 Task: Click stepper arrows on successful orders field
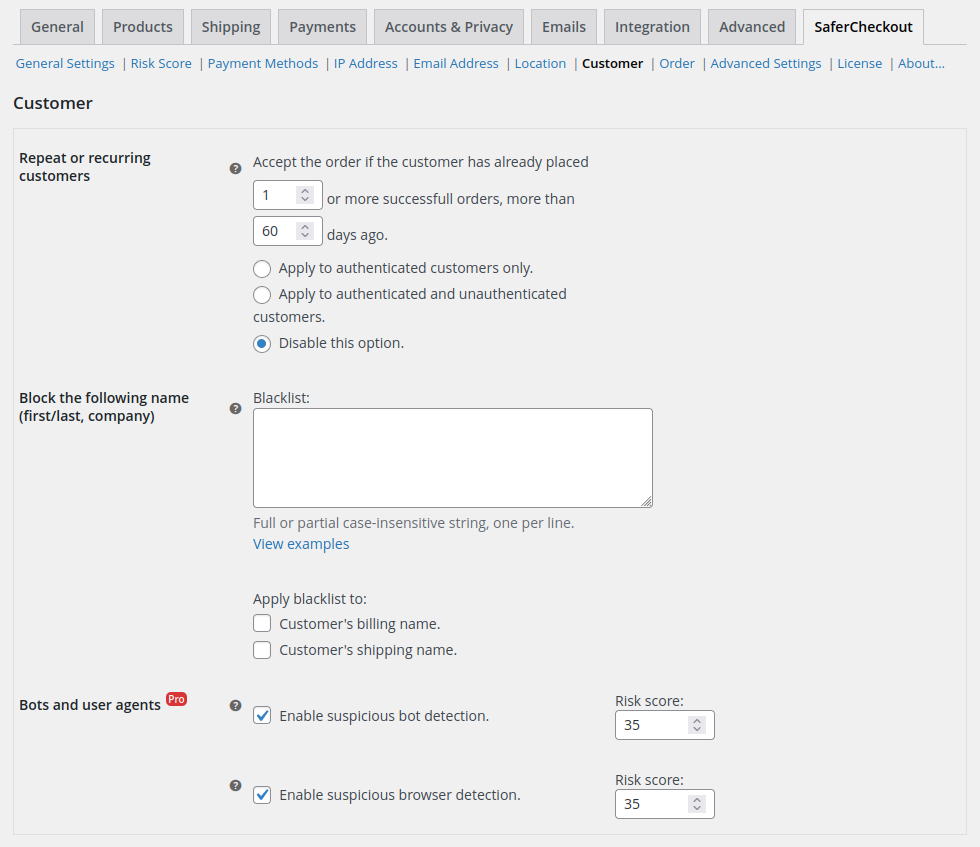[x=305, y=195]
